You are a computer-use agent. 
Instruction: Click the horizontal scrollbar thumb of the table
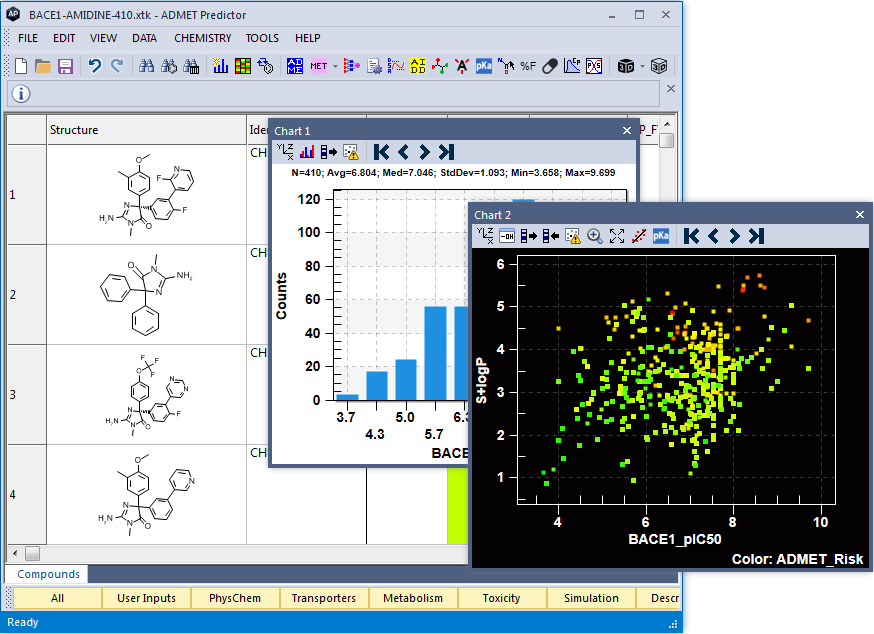click(32, 554)
